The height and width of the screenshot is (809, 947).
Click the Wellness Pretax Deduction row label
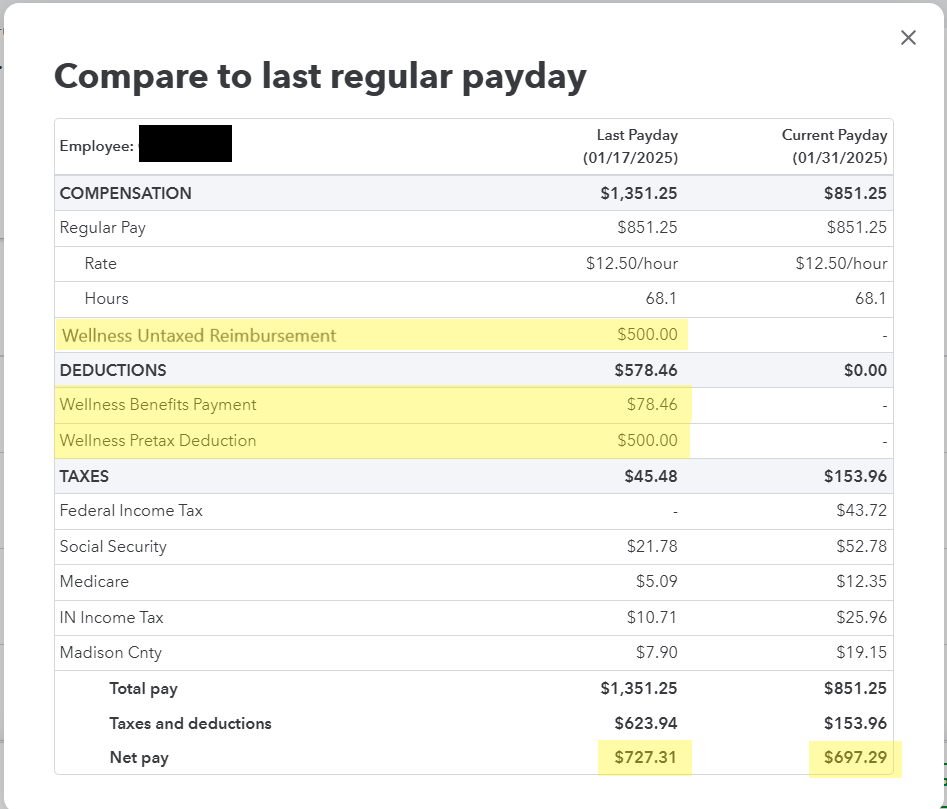pos(158,440)
